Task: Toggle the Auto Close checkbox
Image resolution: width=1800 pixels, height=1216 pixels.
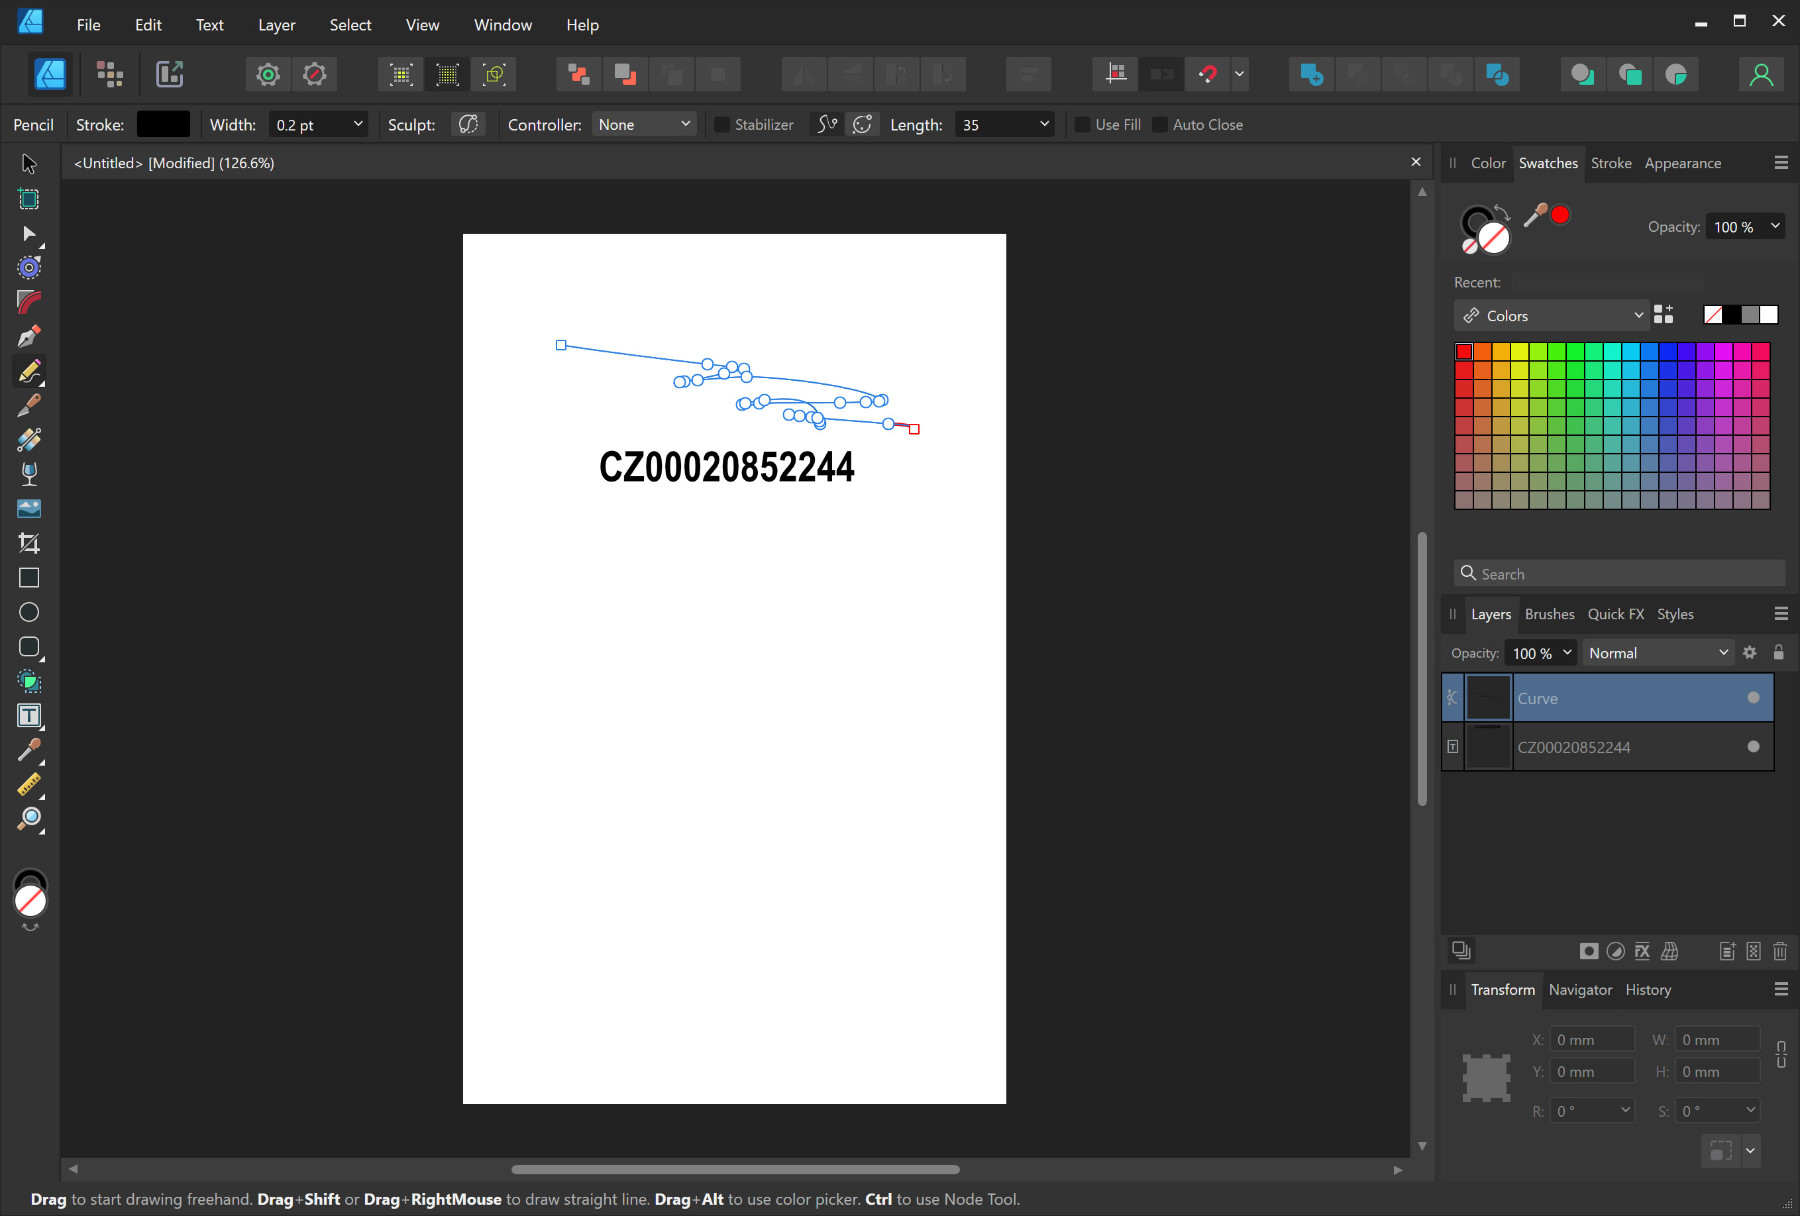Action: (x=1160, y=125)
